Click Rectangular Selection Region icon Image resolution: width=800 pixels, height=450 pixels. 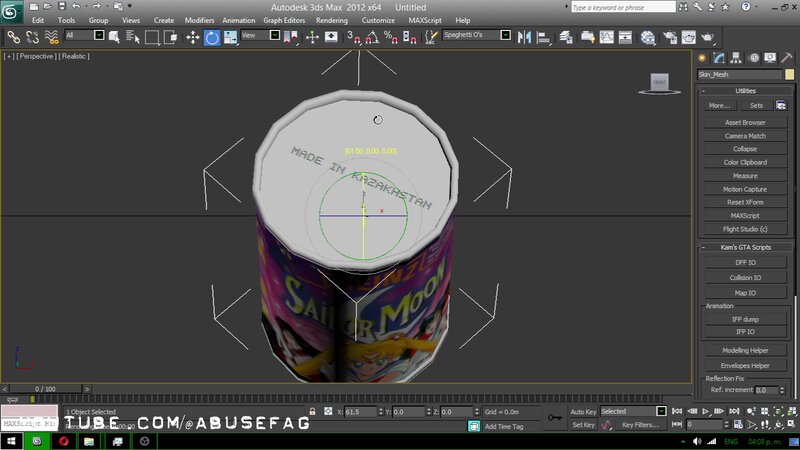point(152,37)
